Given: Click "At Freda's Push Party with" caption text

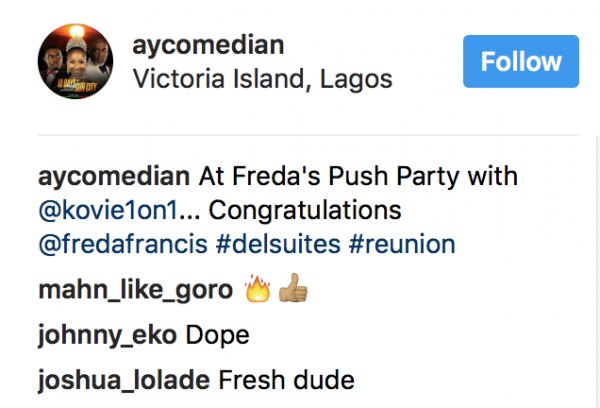Looking at the screenshot, I should tap(357, 177).
